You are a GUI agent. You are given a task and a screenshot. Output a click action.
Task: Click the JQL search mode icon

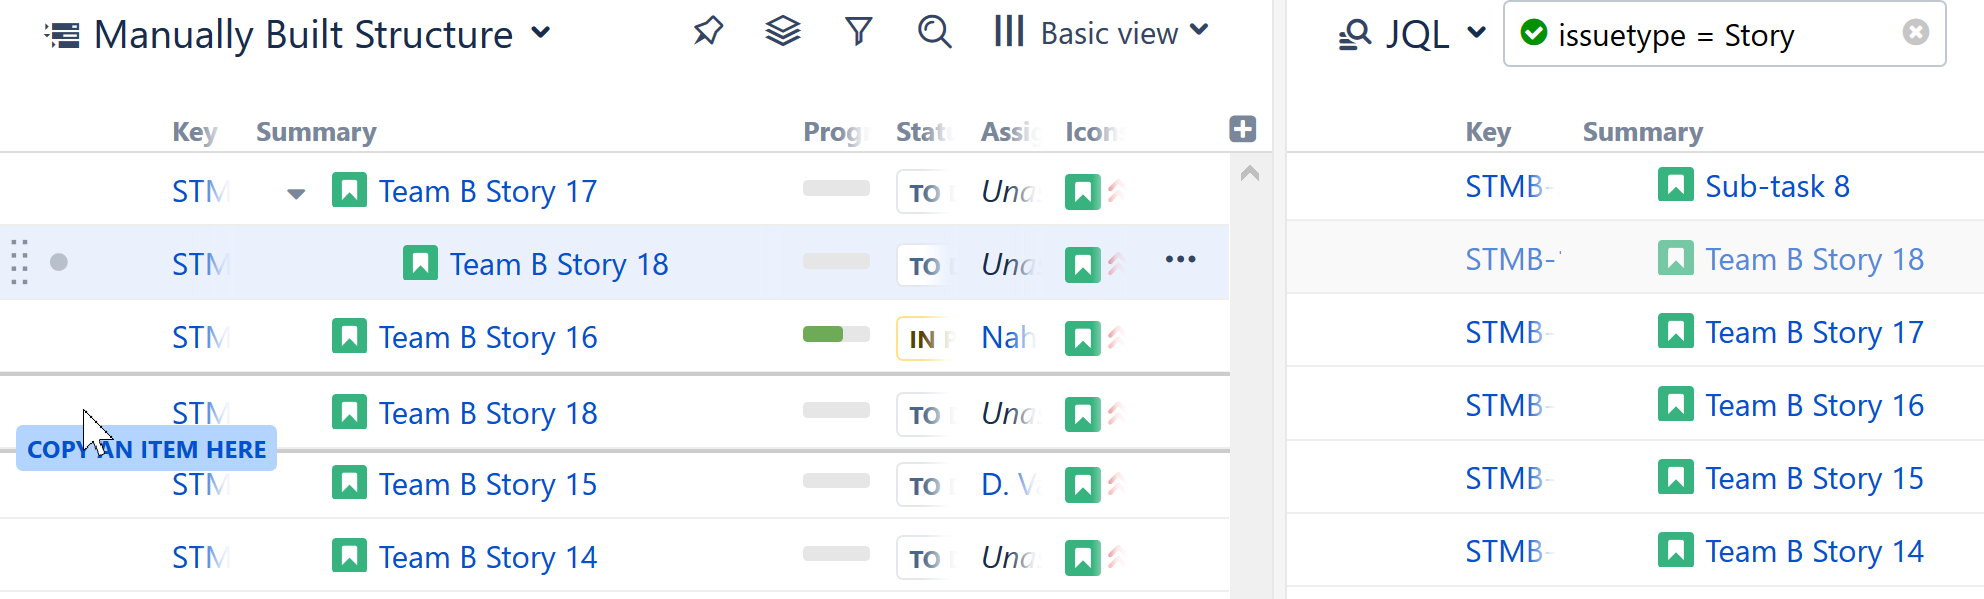pyautogui.click(x=1354, y=33)
